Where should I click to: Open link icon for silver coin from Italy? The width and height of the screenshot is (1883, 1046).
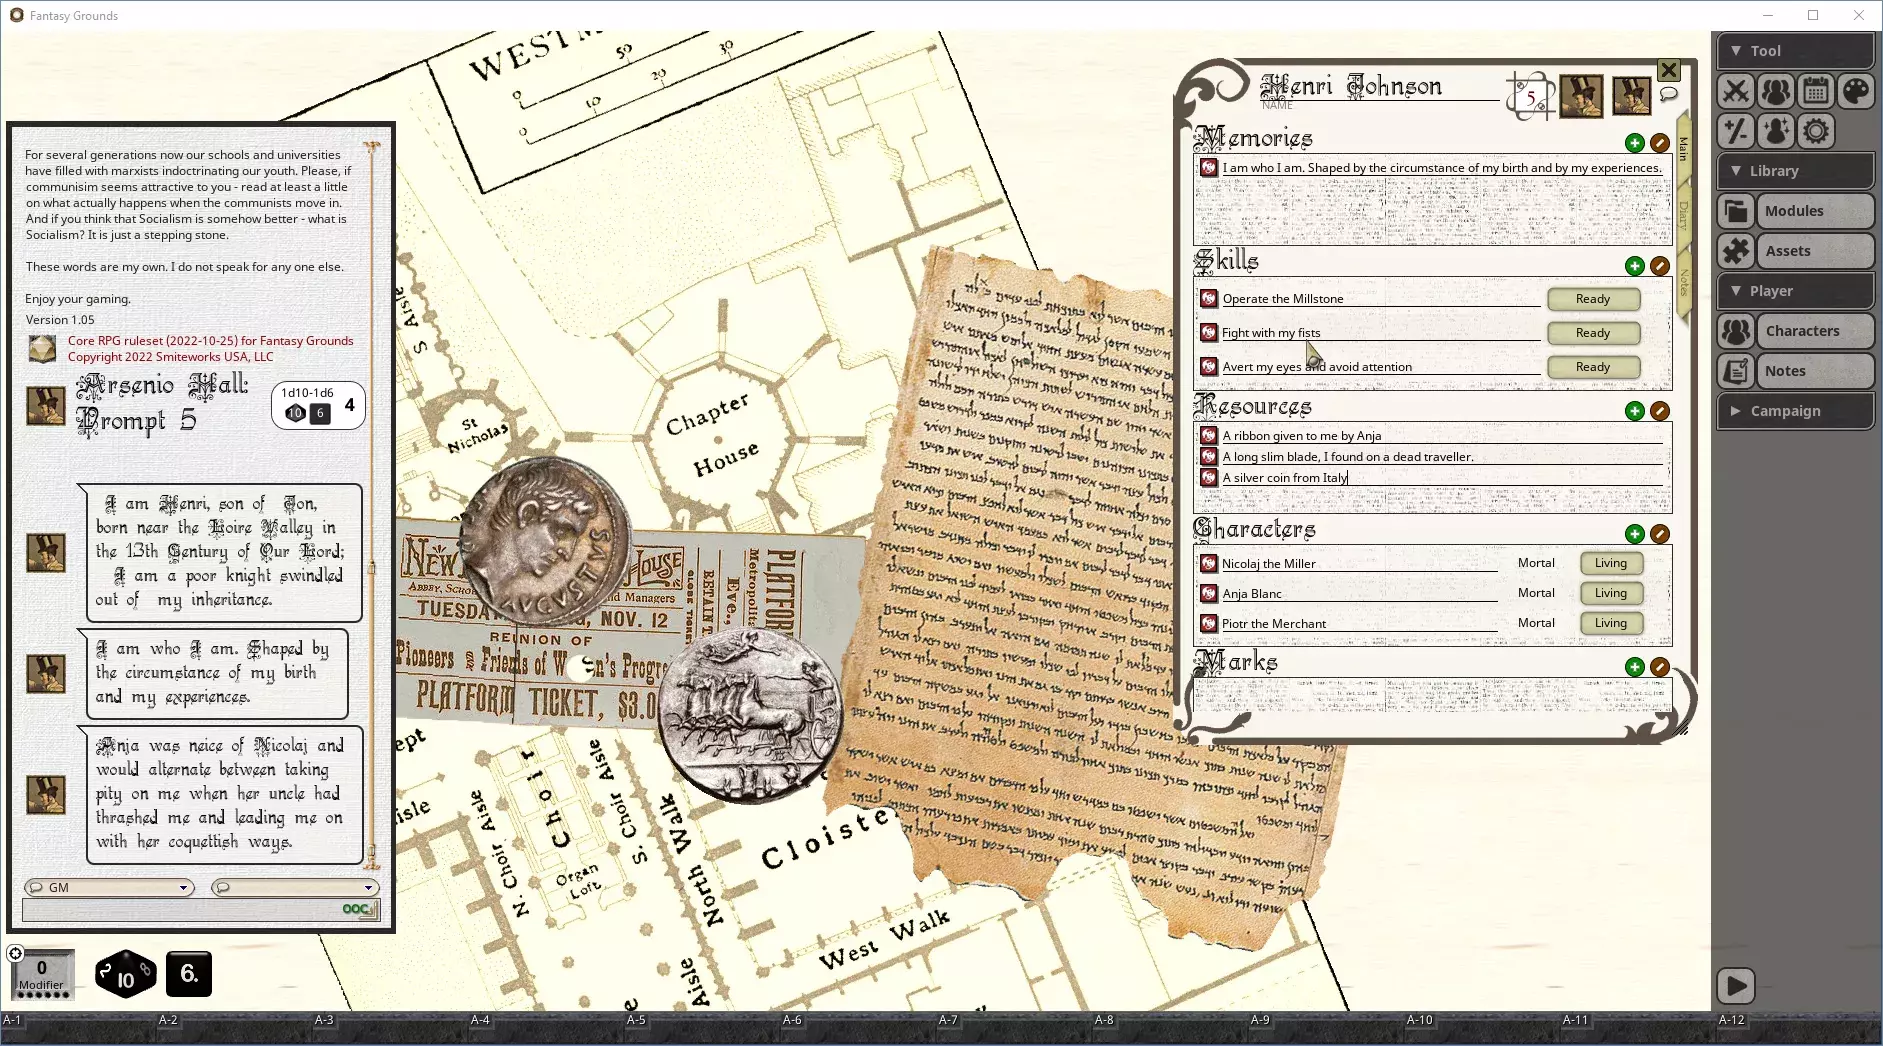click(1209, 478)
